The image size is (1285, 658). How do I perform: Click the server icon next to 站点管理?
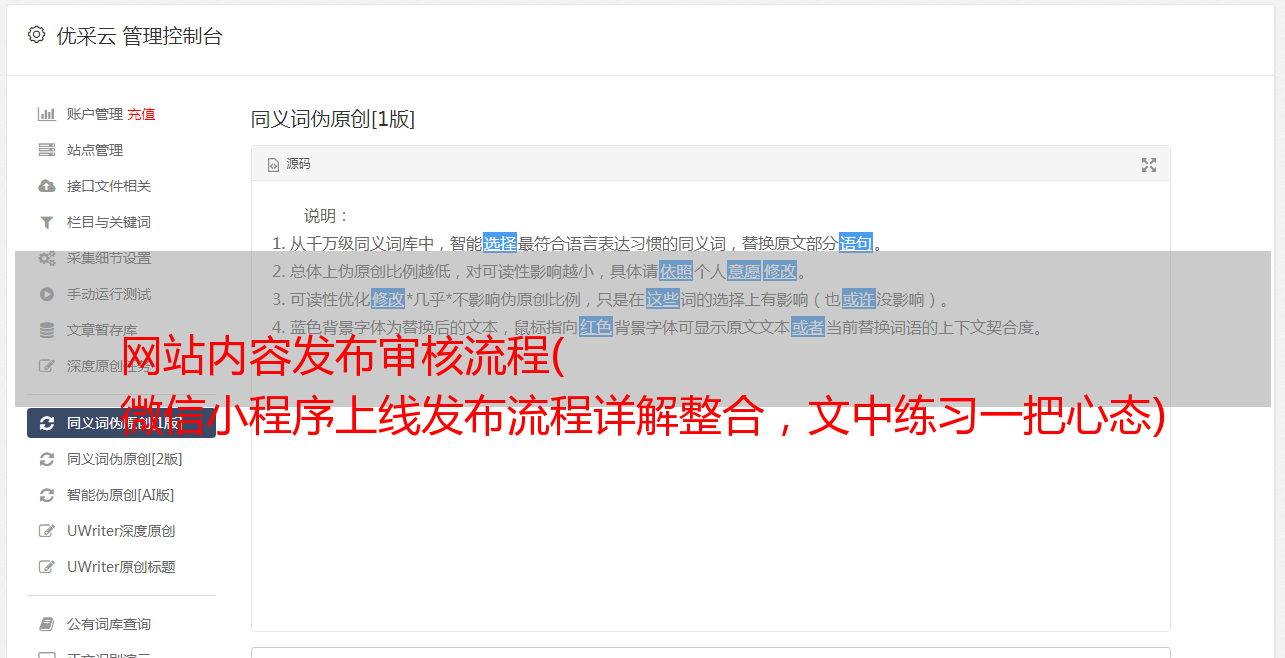point(46,150)
